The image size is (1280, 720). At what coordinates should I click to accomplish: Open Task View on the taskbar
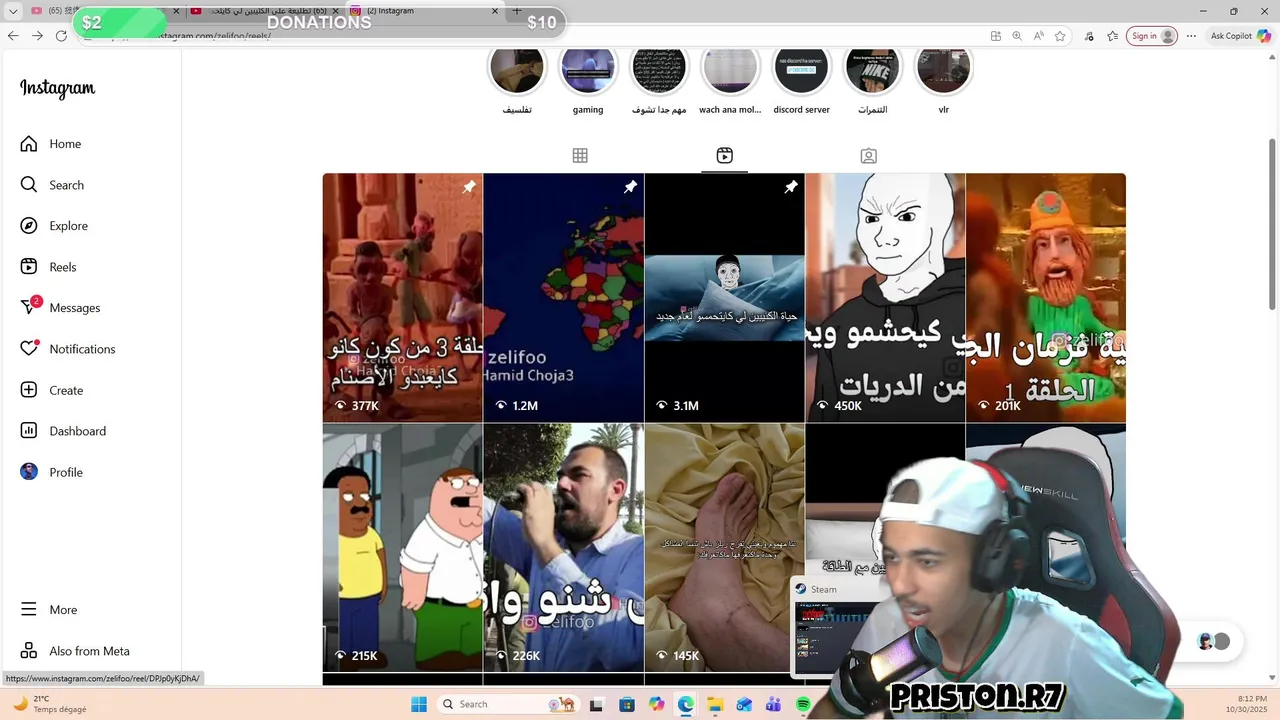[x=597, y=704]
